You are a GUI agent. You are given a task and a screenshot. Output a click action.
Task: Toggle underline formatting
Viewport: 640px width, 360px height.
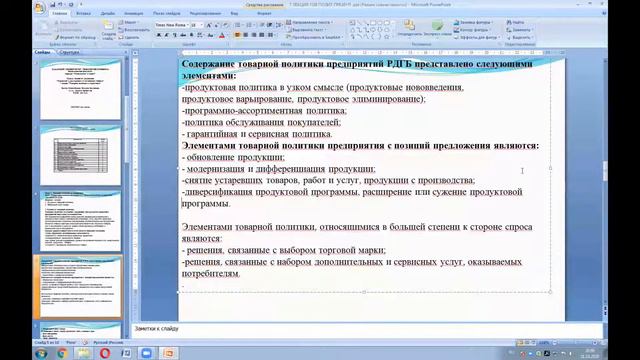[175, 35]
